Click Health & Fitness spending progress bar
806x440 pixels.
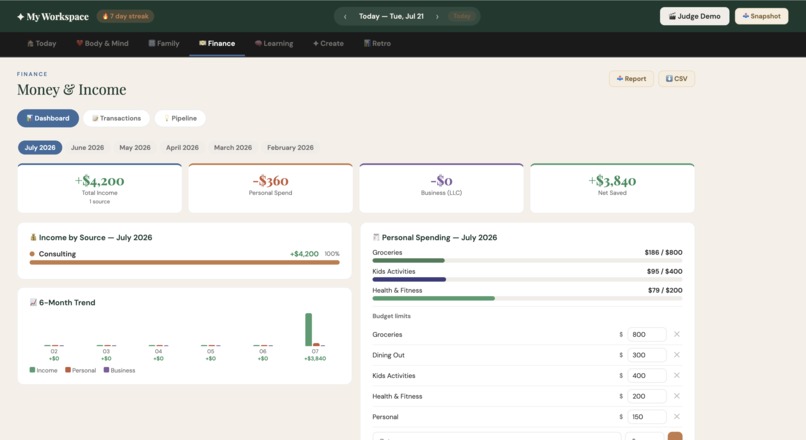tap(527, 298)
